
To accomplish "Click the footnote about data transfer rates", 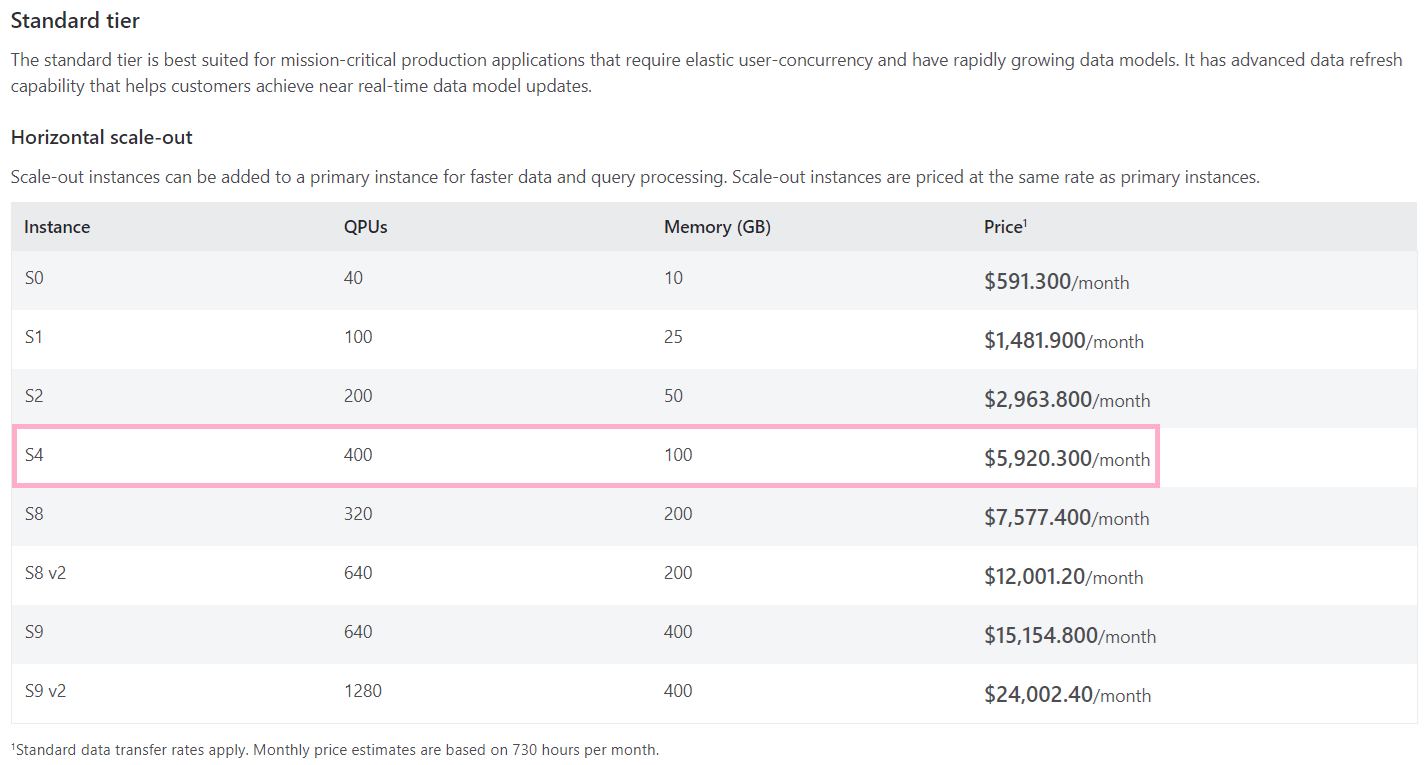I will (335, 749).
